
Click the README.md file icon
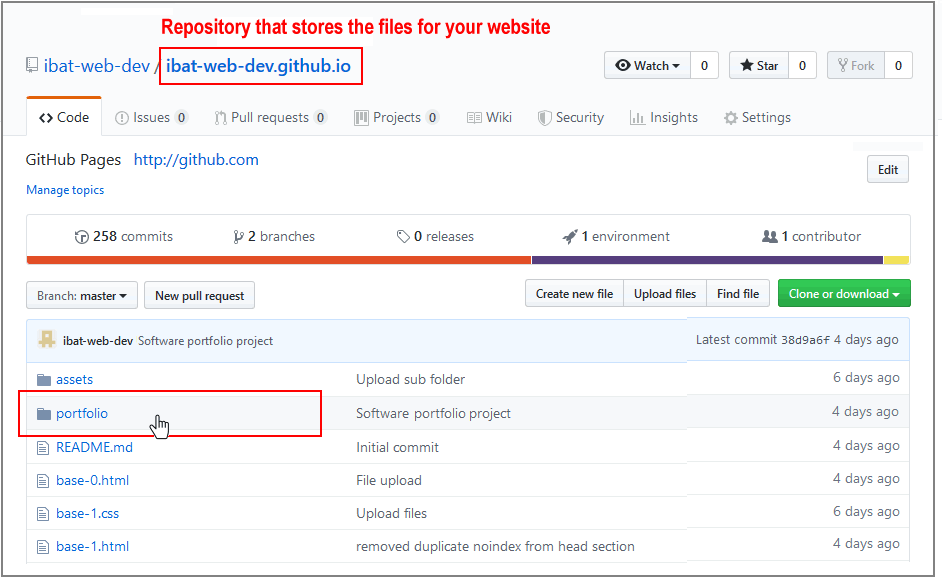point(43,448)
